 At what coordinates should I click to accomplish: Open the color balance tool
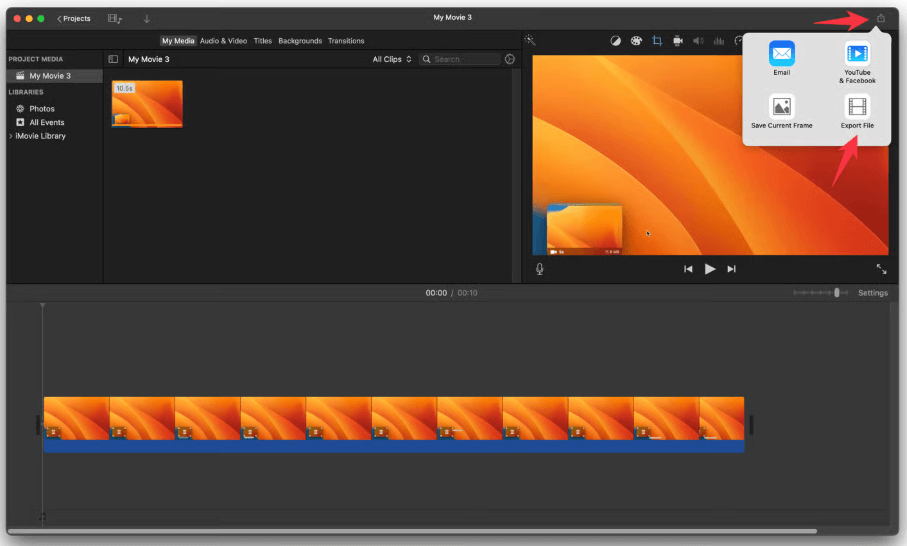[x=615, y=41]
